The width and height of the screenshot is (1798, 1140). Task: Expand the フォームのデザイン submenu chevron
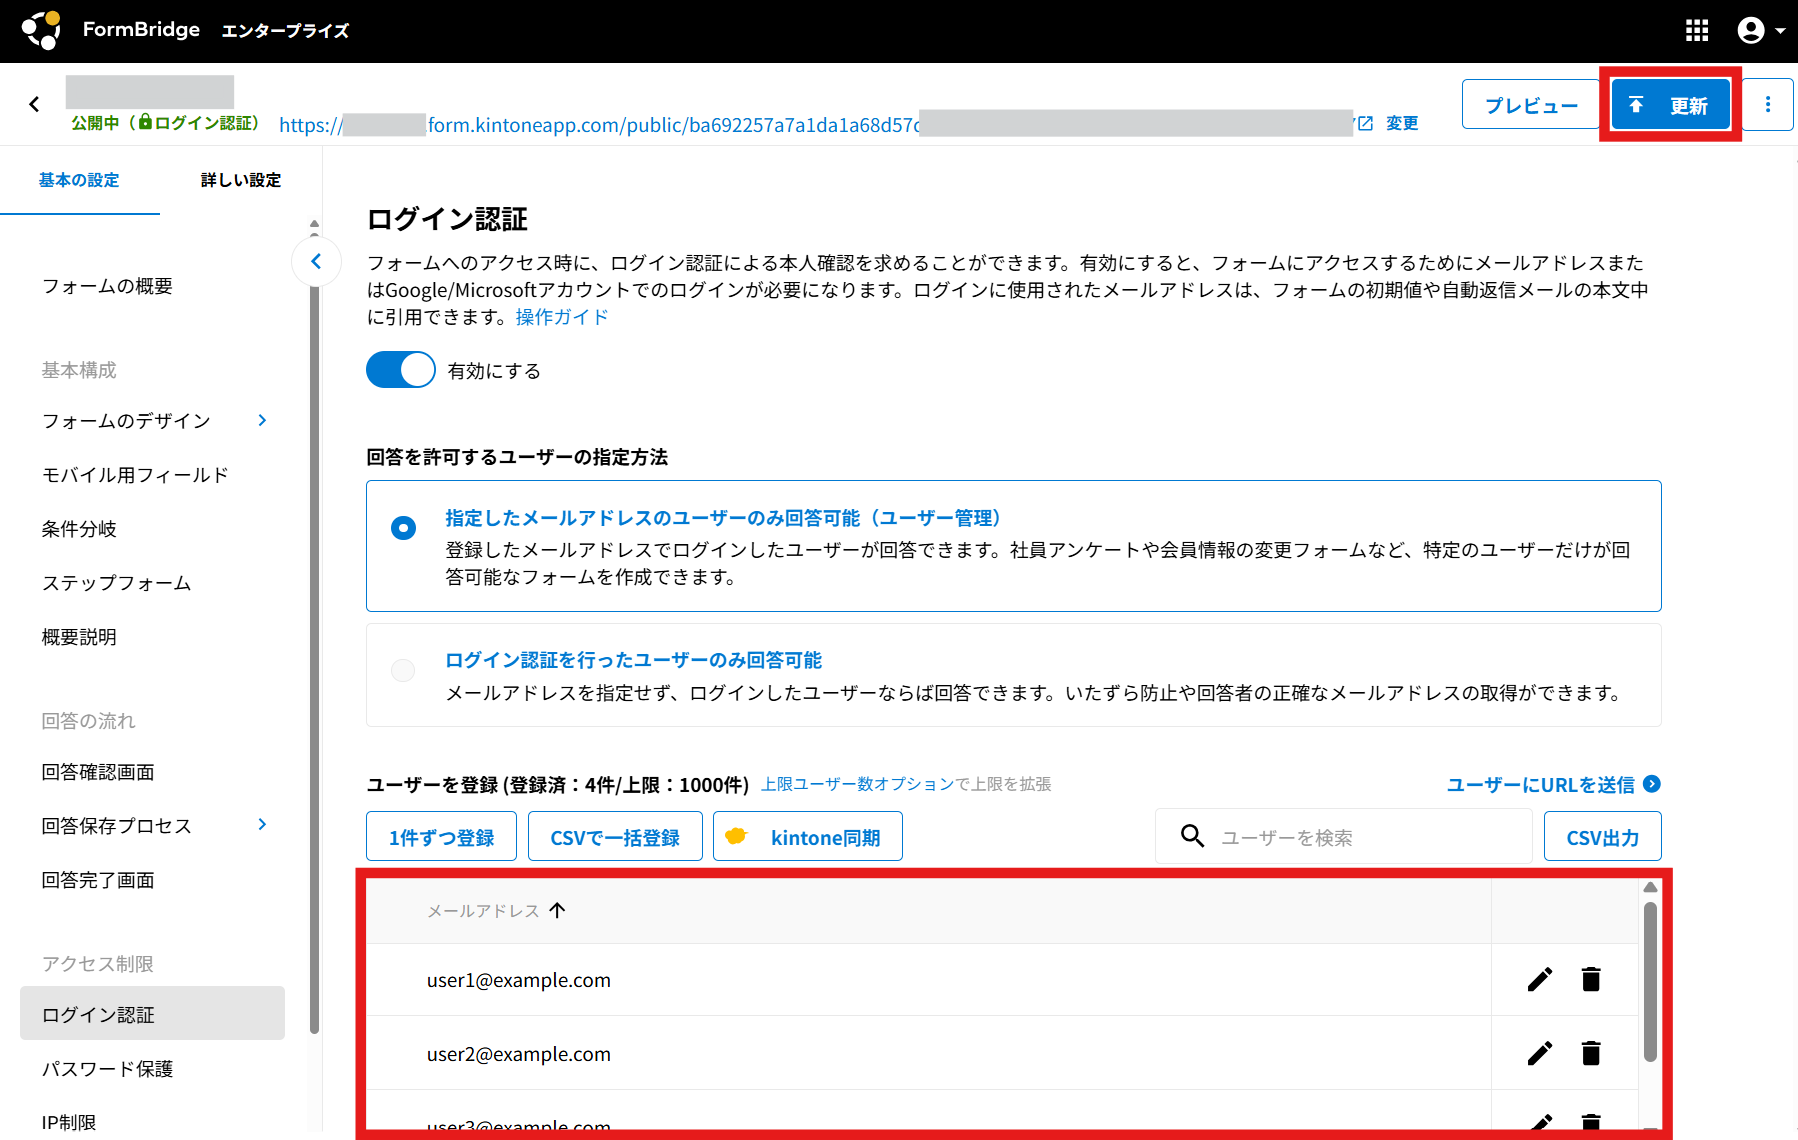pyautogui.click(x=262, y=421)
